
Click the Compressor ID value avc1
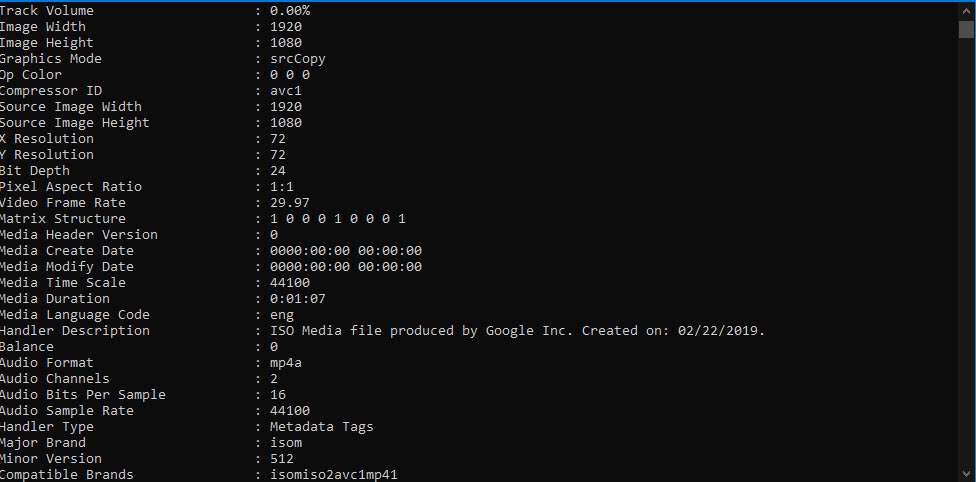(286, 91)
